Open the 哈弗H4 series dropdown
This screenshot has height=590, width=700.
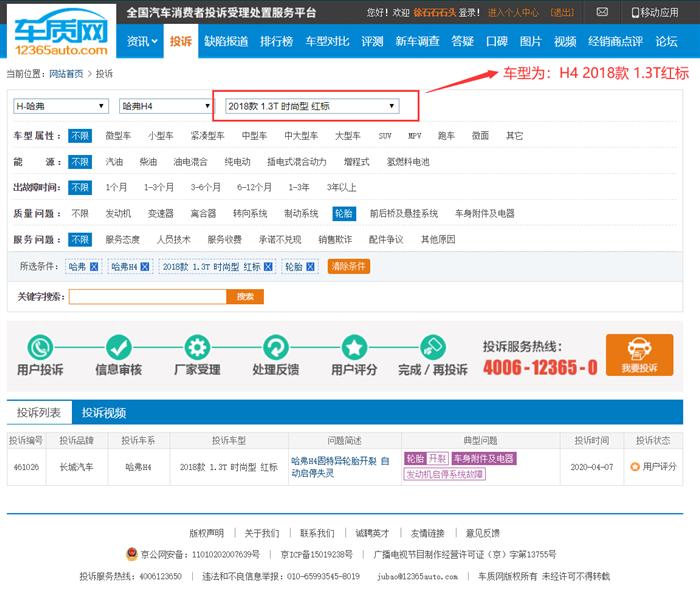tap(166, 106)
